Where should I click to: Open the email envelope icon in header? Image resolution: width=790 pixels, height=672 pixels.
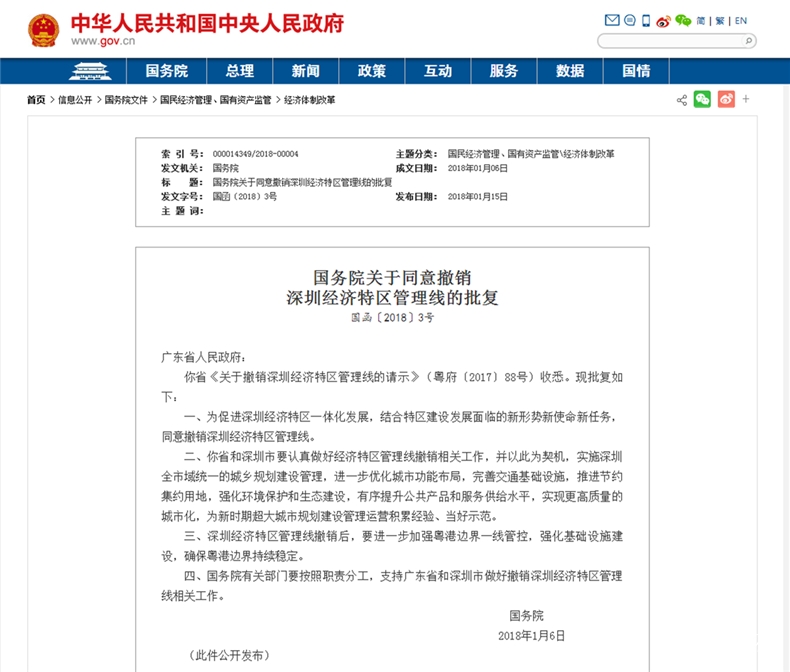coord(612,20)
